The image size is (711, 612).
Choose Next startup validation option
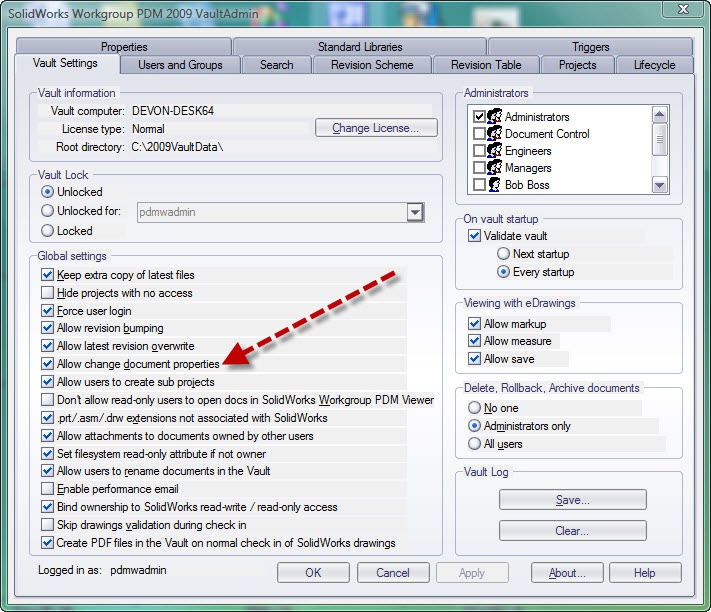tap(503, 254)
